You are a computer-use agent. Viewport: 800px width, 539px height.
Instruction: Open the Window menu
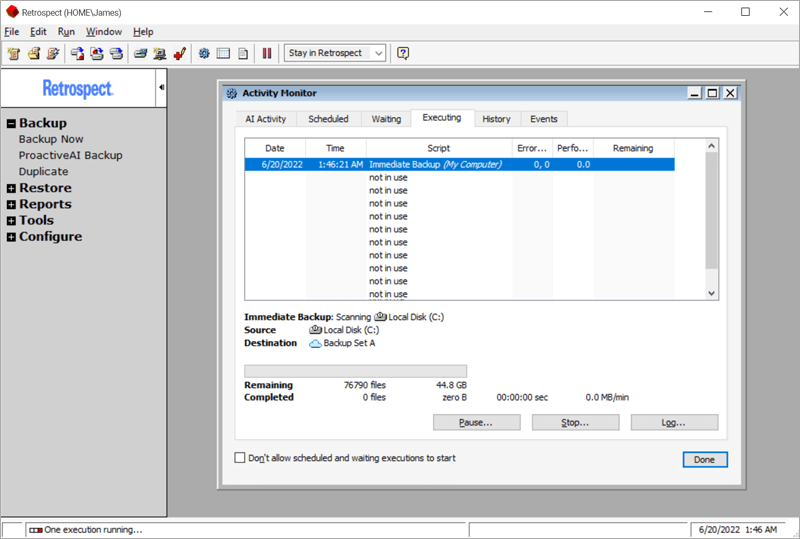(104, 32)
